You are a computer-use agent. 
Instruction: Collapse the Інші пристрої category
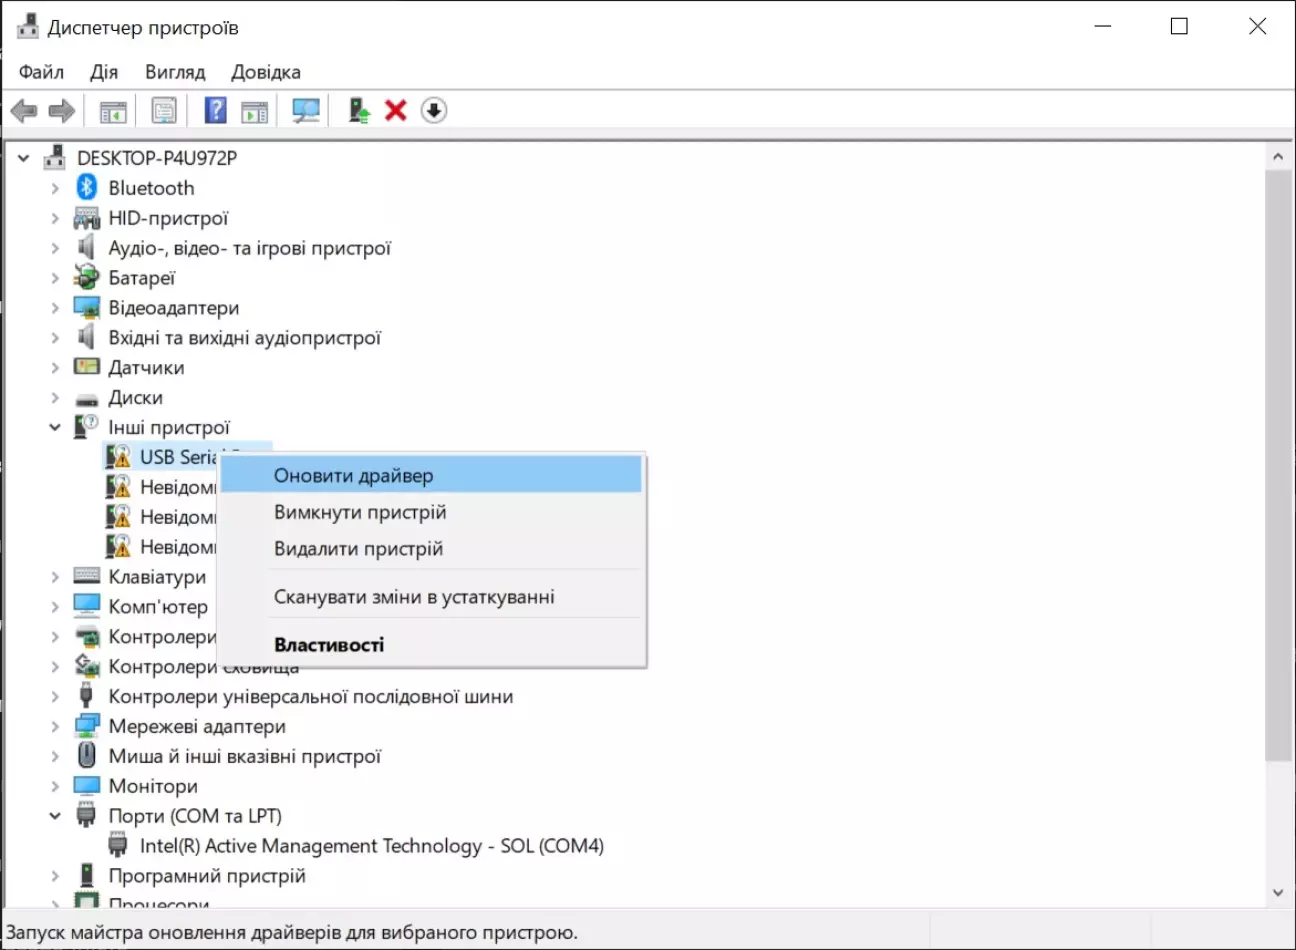click(55, 428)
